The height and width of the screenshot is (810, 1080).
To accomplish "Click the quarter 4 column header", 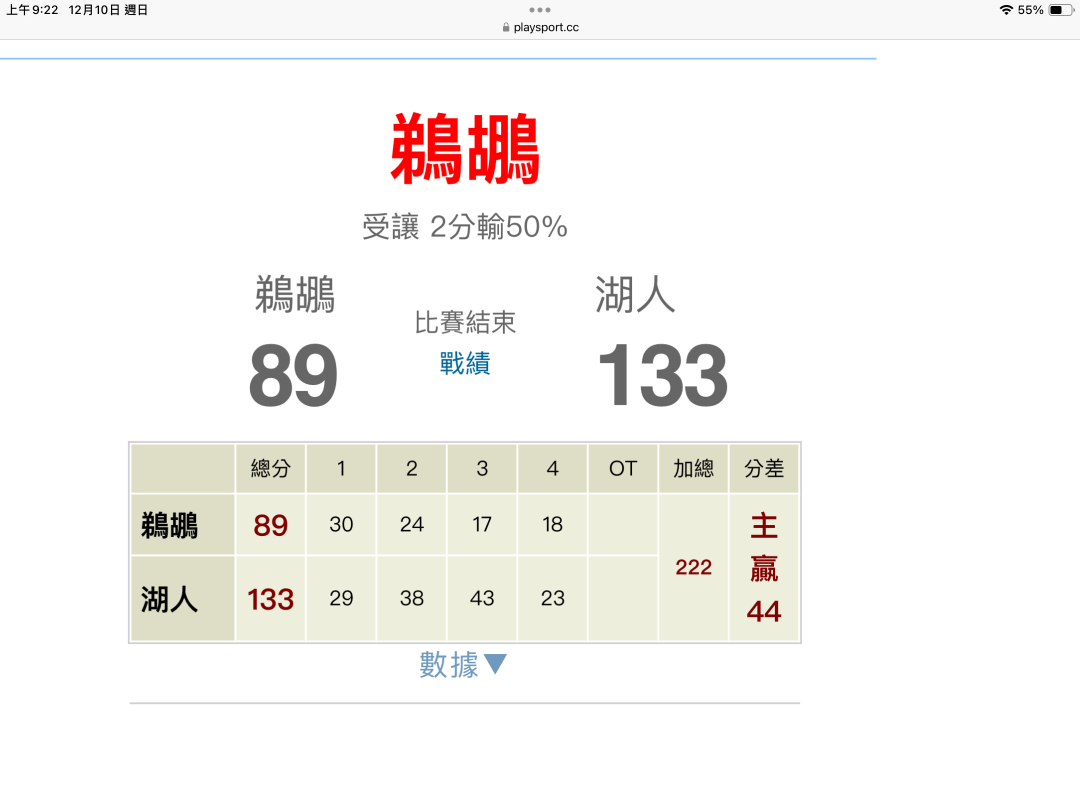I will click(x=552, y=468).
